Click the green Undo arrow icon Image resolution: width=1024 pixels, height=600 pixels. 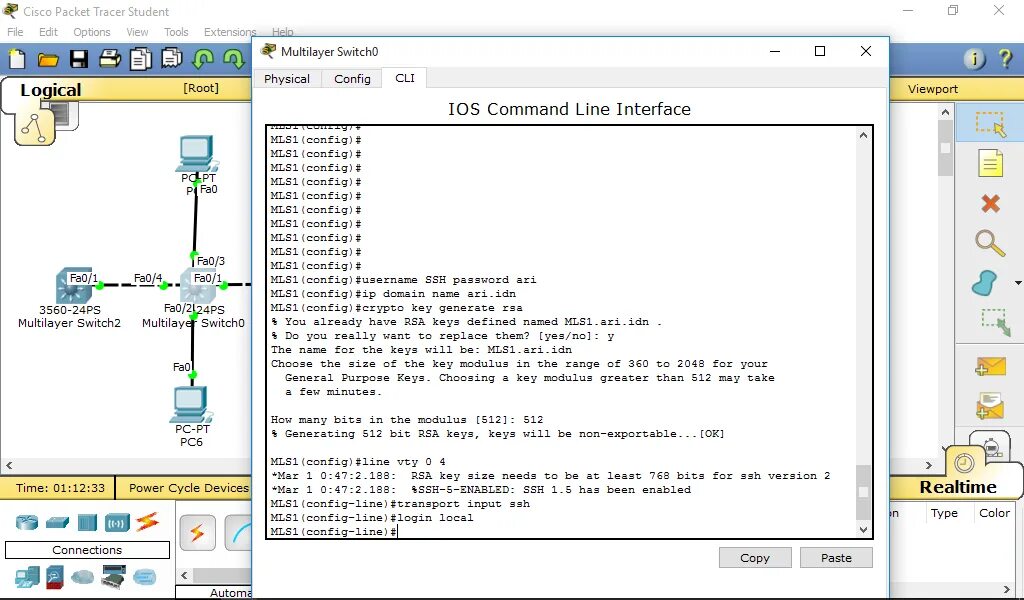click(x=202, y=59)
